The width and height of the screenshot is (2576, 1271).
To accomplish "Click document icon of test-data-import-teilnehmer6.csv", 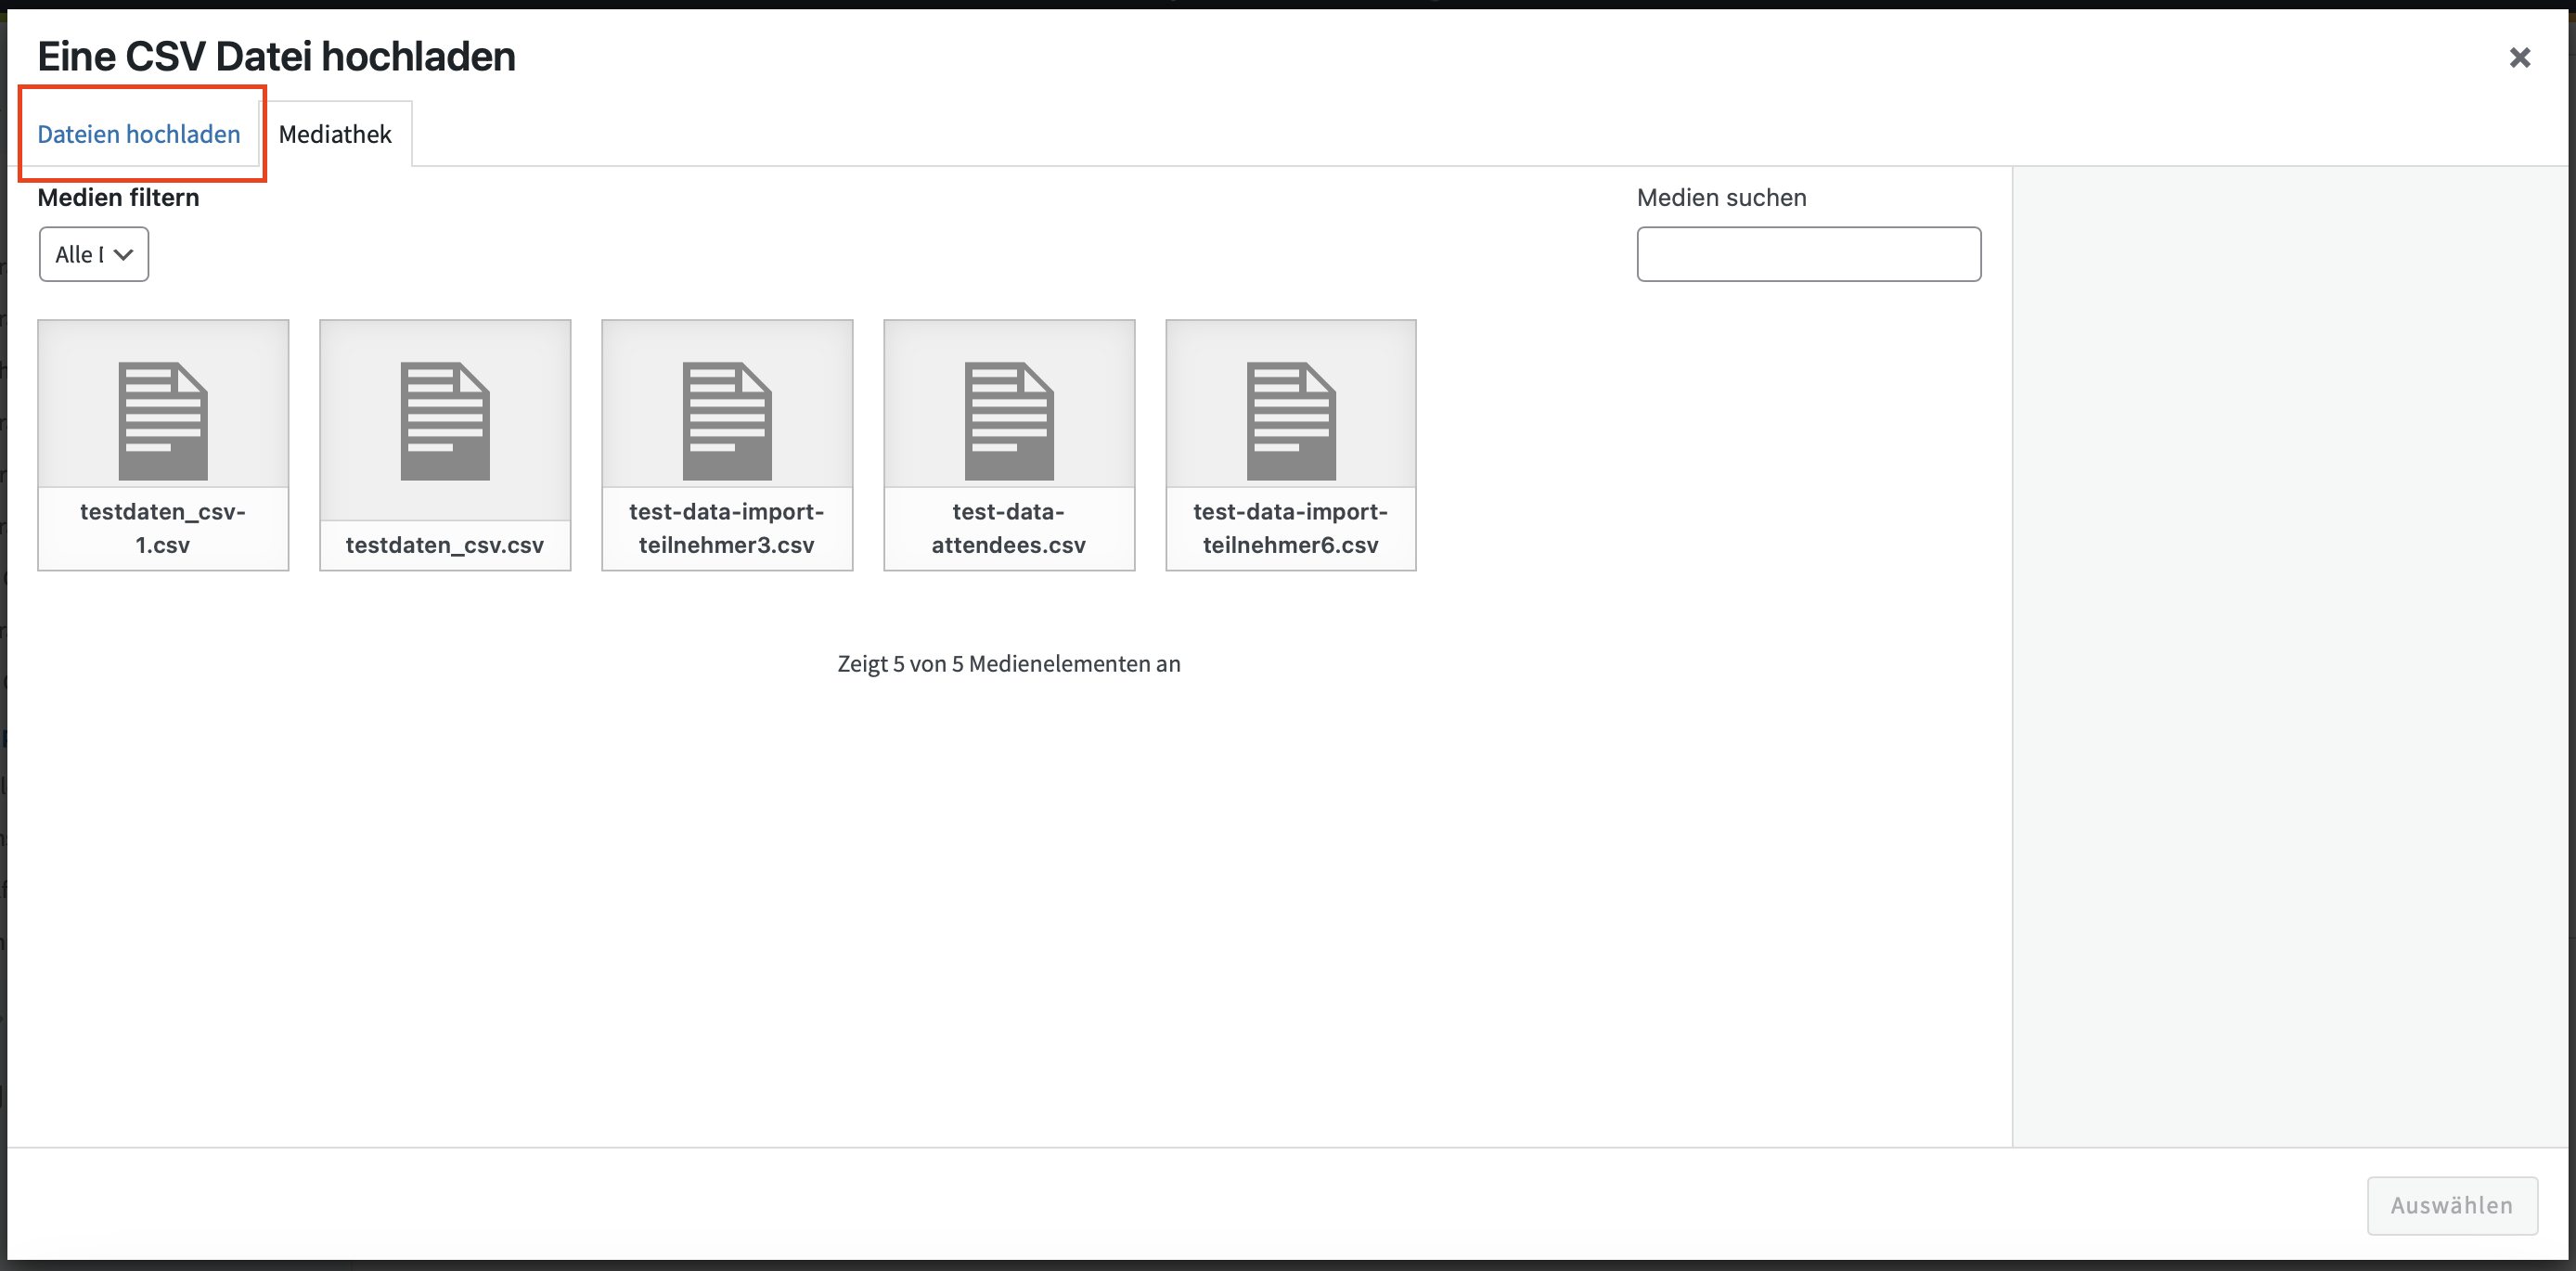I will [x=1291, y=421].
